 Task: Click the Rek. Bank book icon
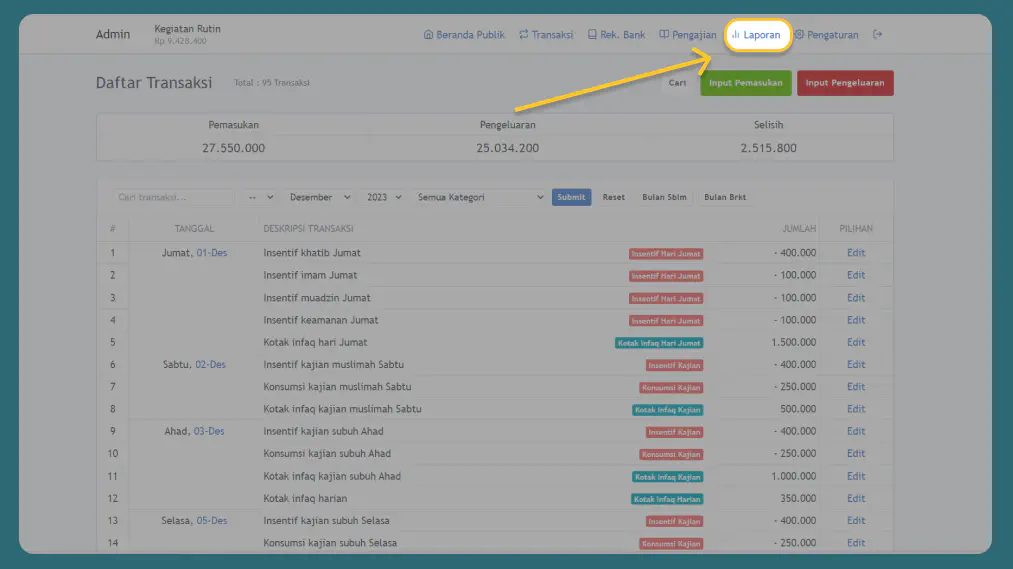(592, 35)
